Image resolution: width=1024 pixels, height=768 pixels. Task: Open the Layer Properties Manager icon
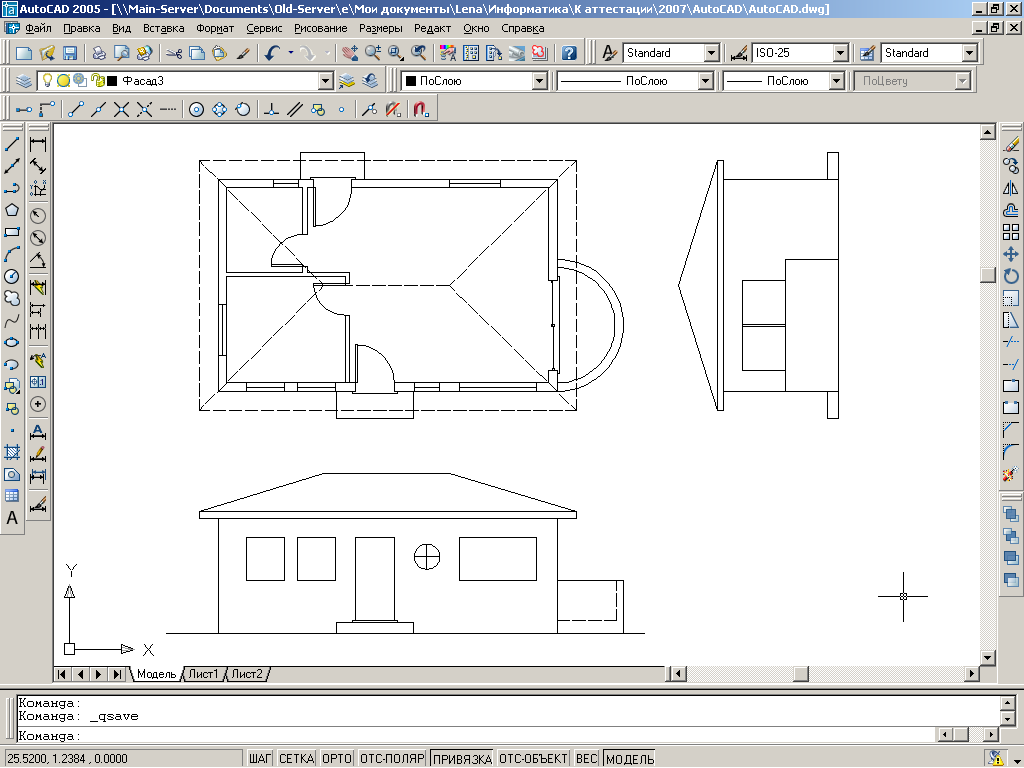pyautogui.click(x=24, y=81)
